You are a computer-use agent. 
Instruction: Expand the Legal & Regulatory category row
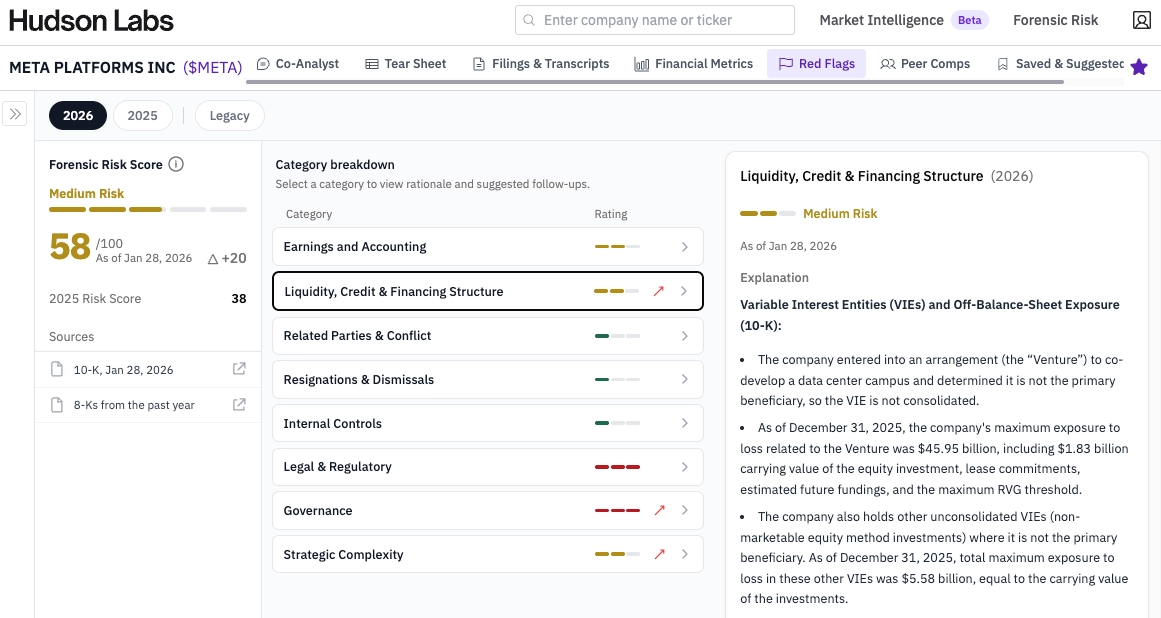tap(487, 467)
